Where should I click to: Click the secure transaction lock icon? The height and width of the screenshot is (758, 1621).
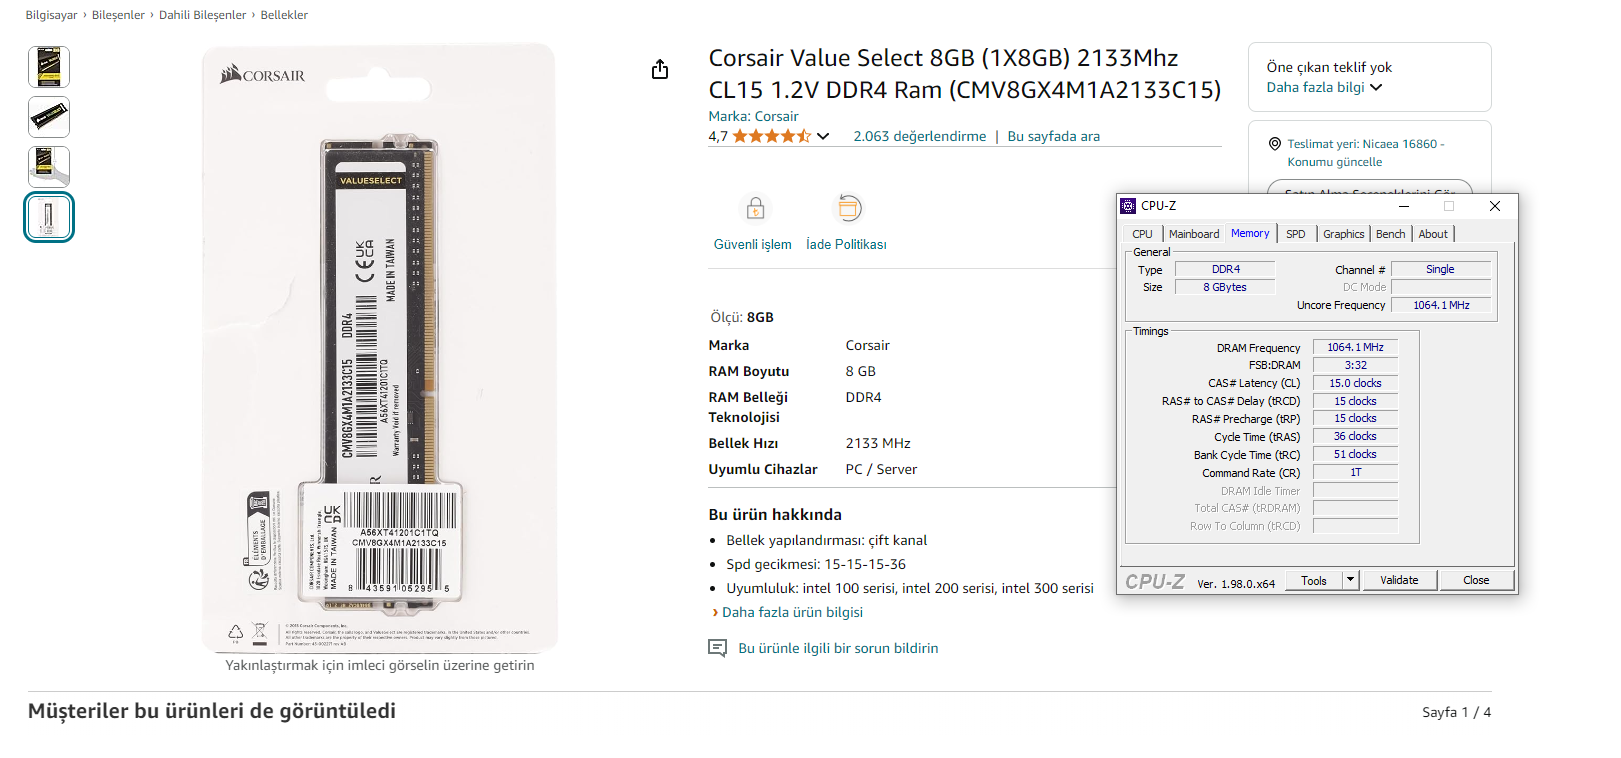[x=755, y=208]
